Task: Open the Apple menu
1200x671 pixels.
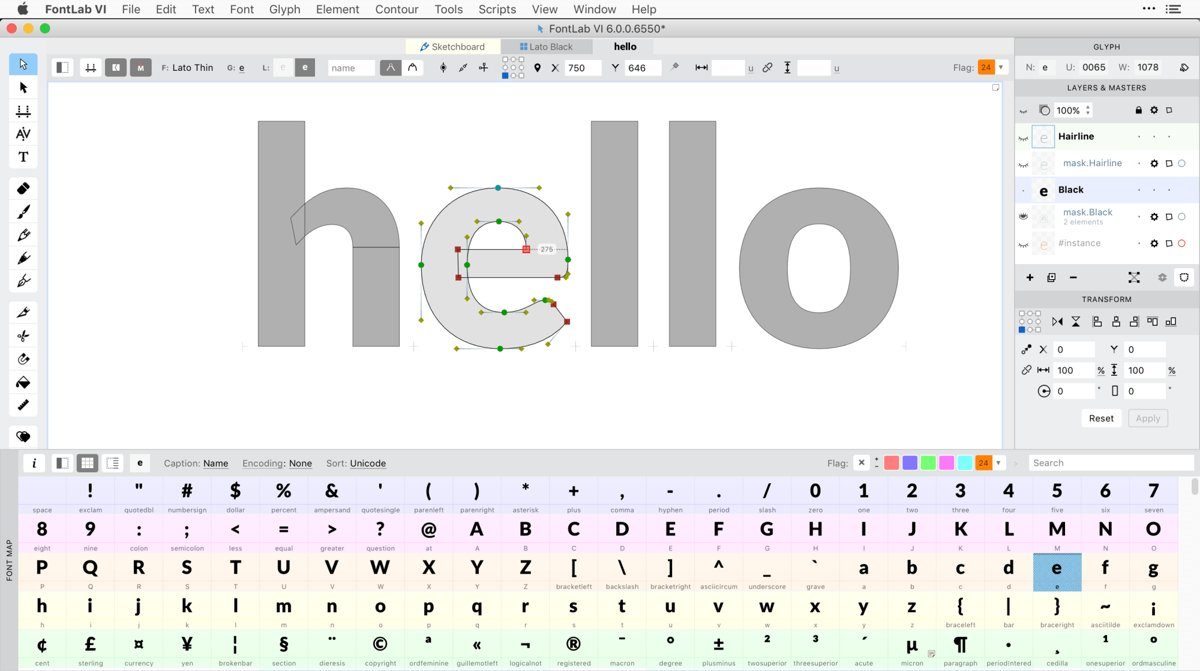Action: (22, 9)
